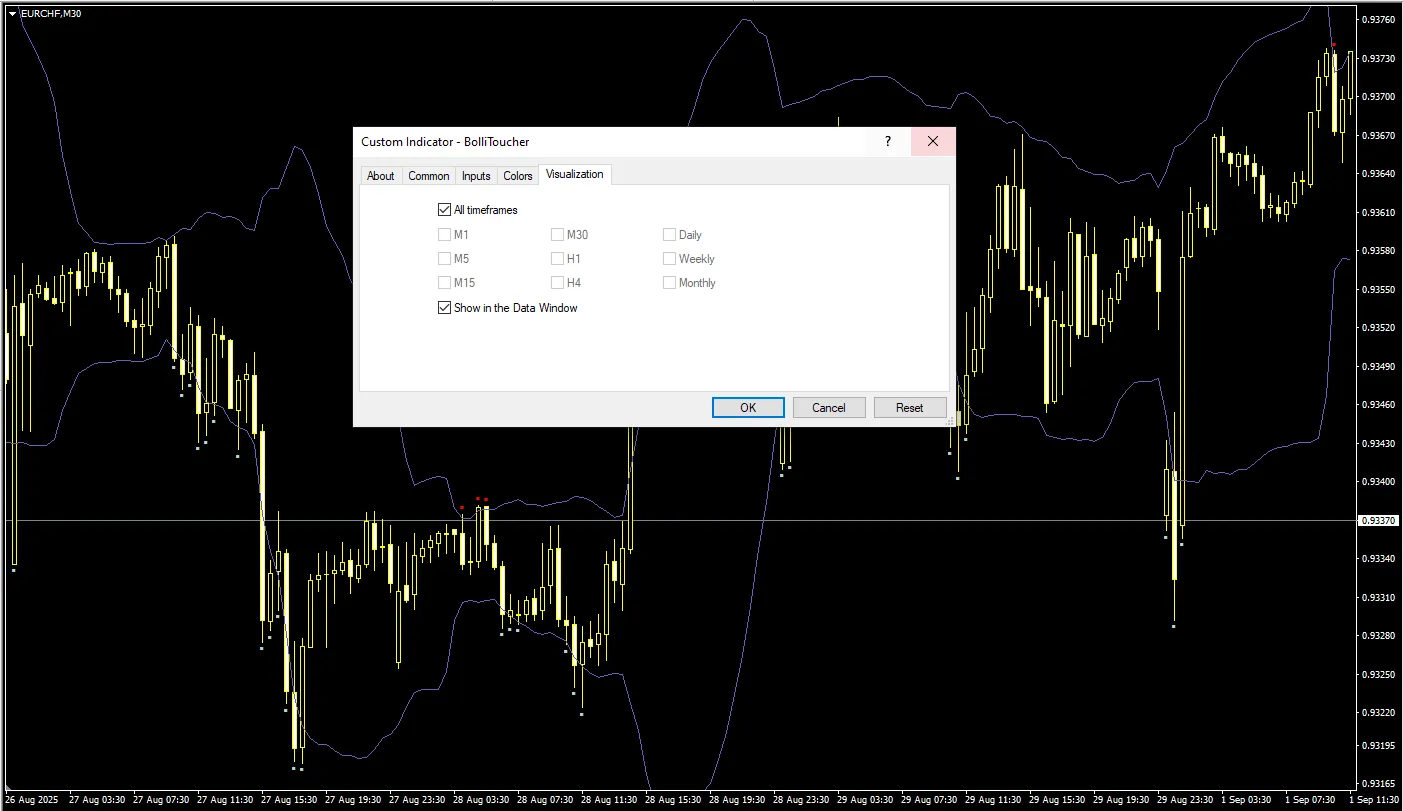Click the Cancel button
1403x811 pixels.
pos(829,408)
